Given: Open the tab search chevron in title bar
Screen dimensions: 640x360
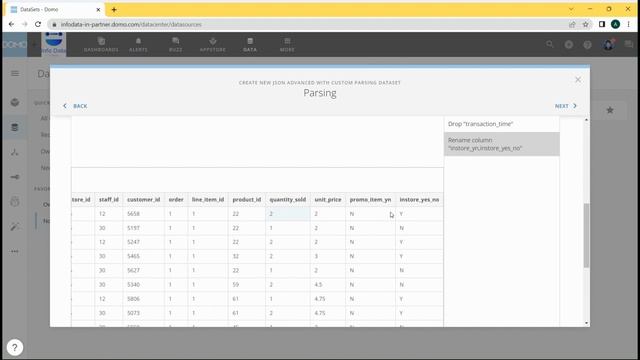Looking at the screenshot, I should pos(571,9).
